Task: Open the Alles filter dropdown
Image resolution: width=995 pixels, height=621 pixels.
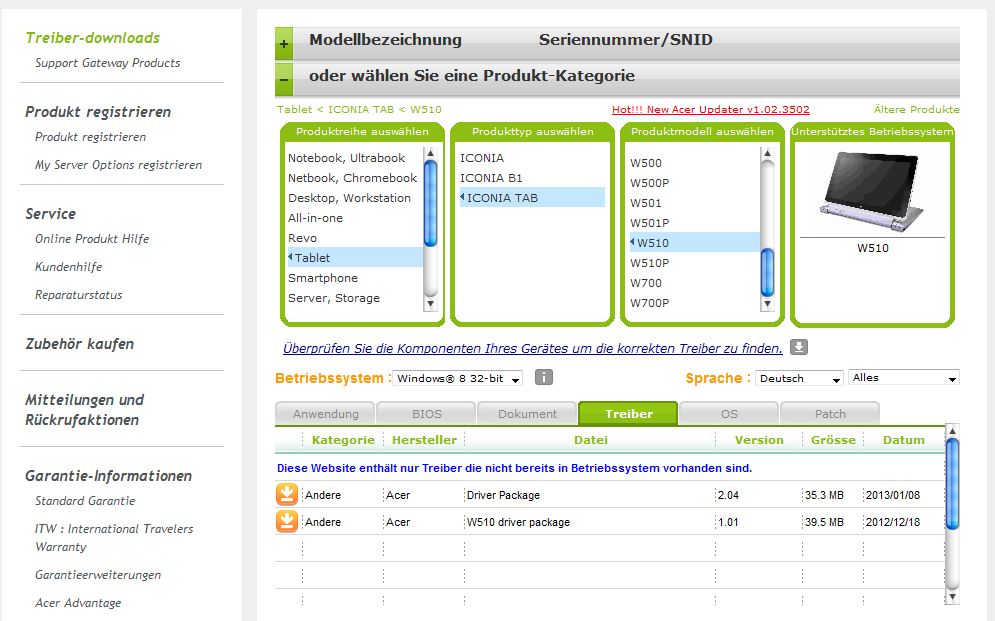Action: pos(904,378)
